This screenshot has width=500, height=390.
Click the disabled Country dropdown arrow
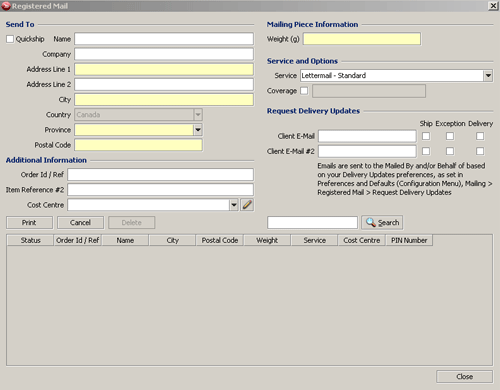pos(198,115)
